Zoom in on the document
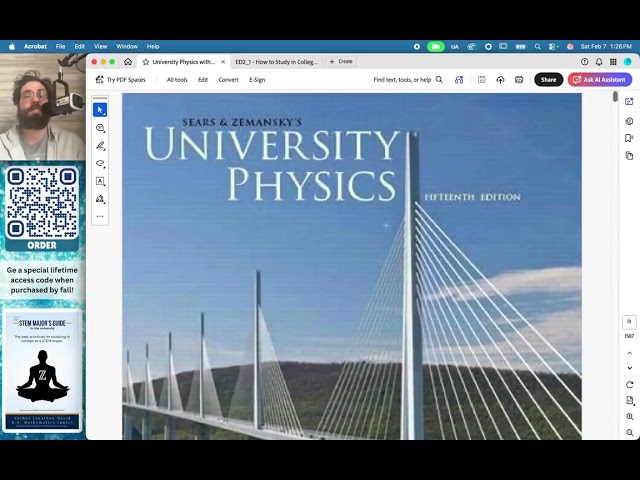640x480 pixels. tap(629, 416)
